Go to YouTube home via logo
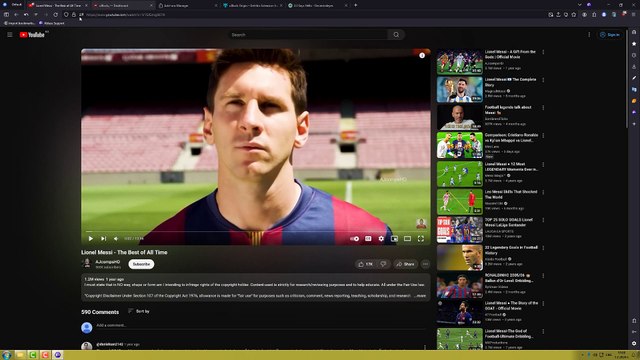 point(32,35)
